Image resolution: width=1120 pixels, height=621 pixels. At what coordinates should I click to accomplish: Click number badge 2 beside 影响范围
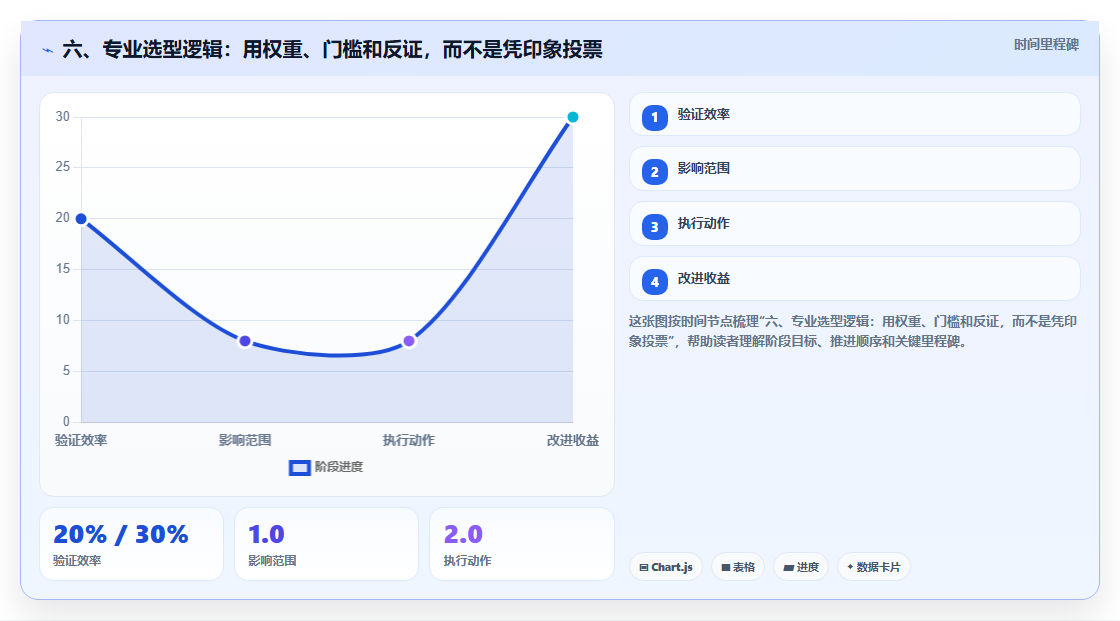(x=654, y=172)
